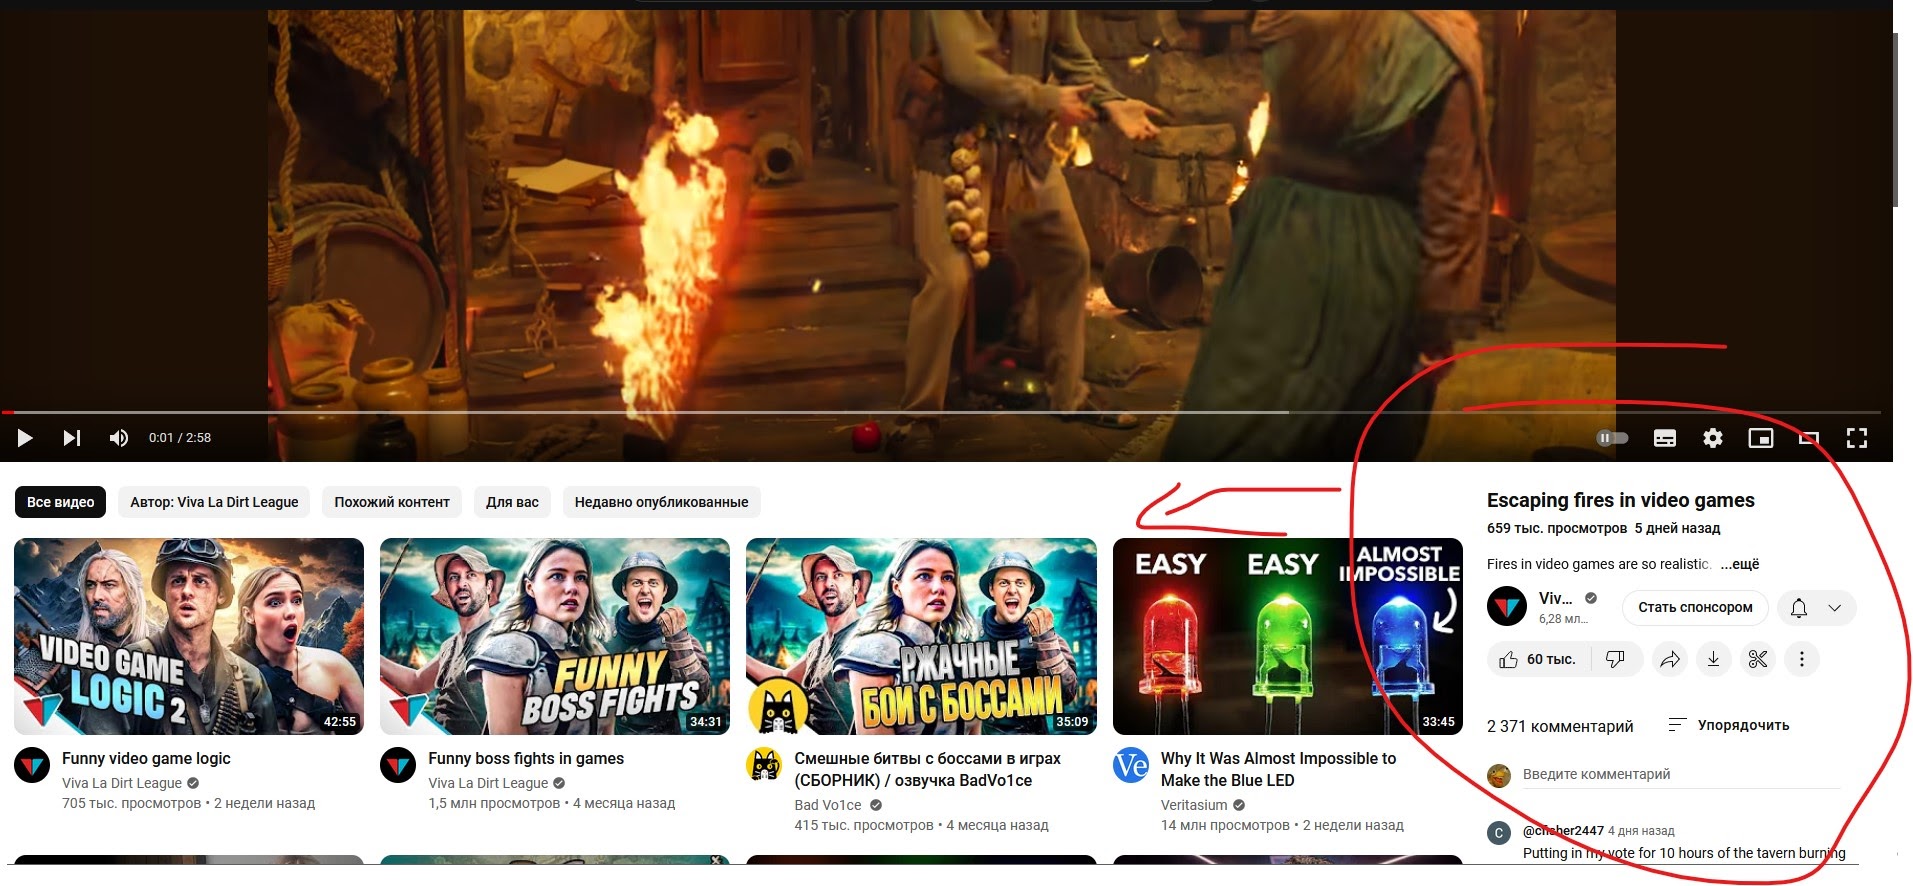Enable miniplayer mode
Screen dimensions: 1913x886
pos(1761,438)
